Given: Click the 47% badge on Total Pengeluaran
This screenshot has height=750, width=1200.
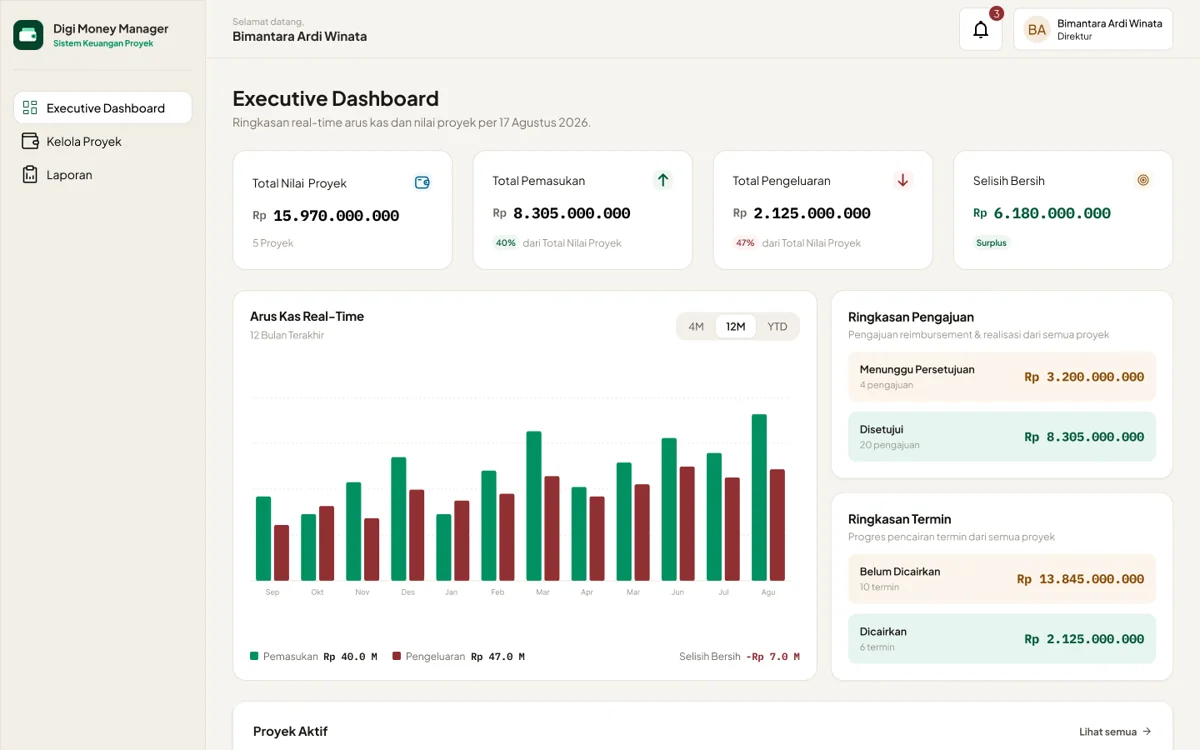Looking at the screenshot, I should point(746,243).
